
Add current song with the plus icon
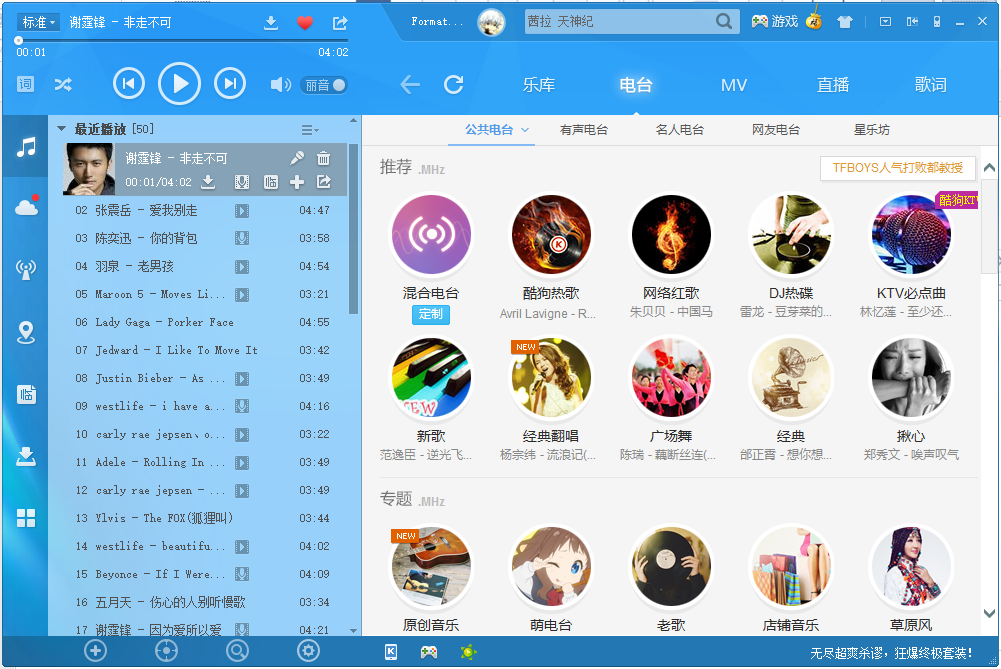coord(296,183)
